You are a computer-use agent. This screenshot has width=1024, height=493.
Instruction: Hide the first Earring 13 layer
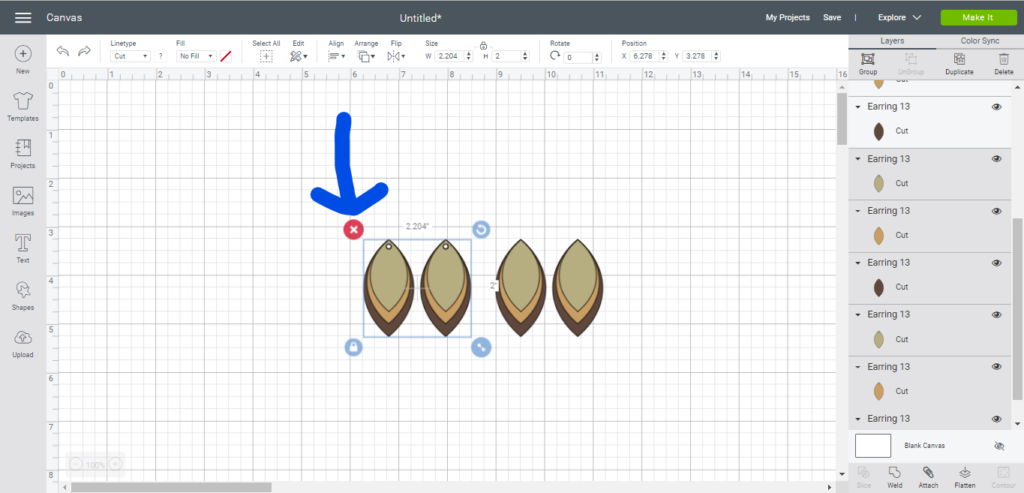pyautogui.click(x=997, y=107)
